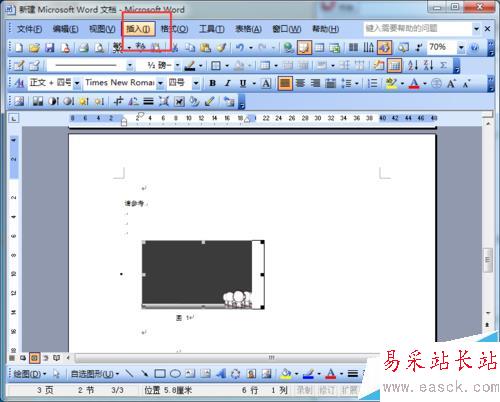Open the font size 四号 dropdown
Viewport: 500px width, 402px height.
tap(196, 83)
